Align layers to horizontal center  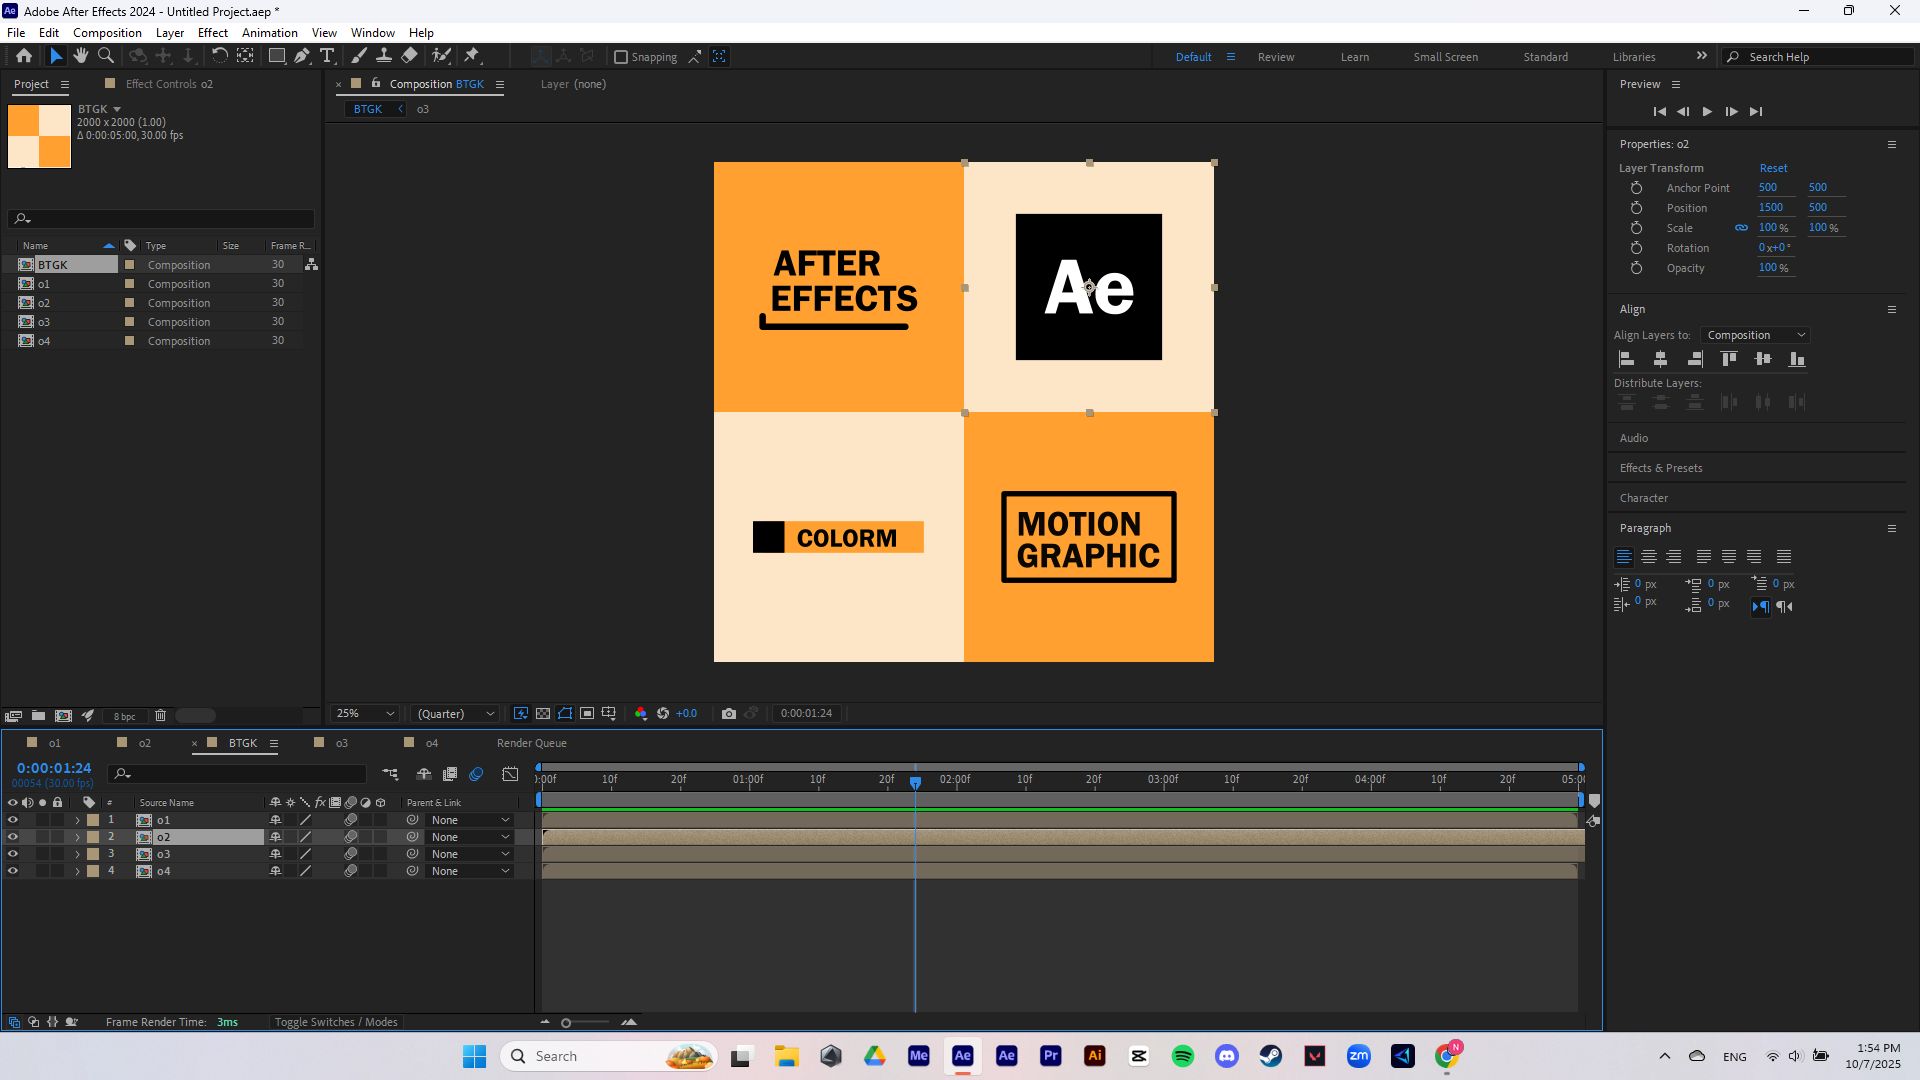(1661, 359)
